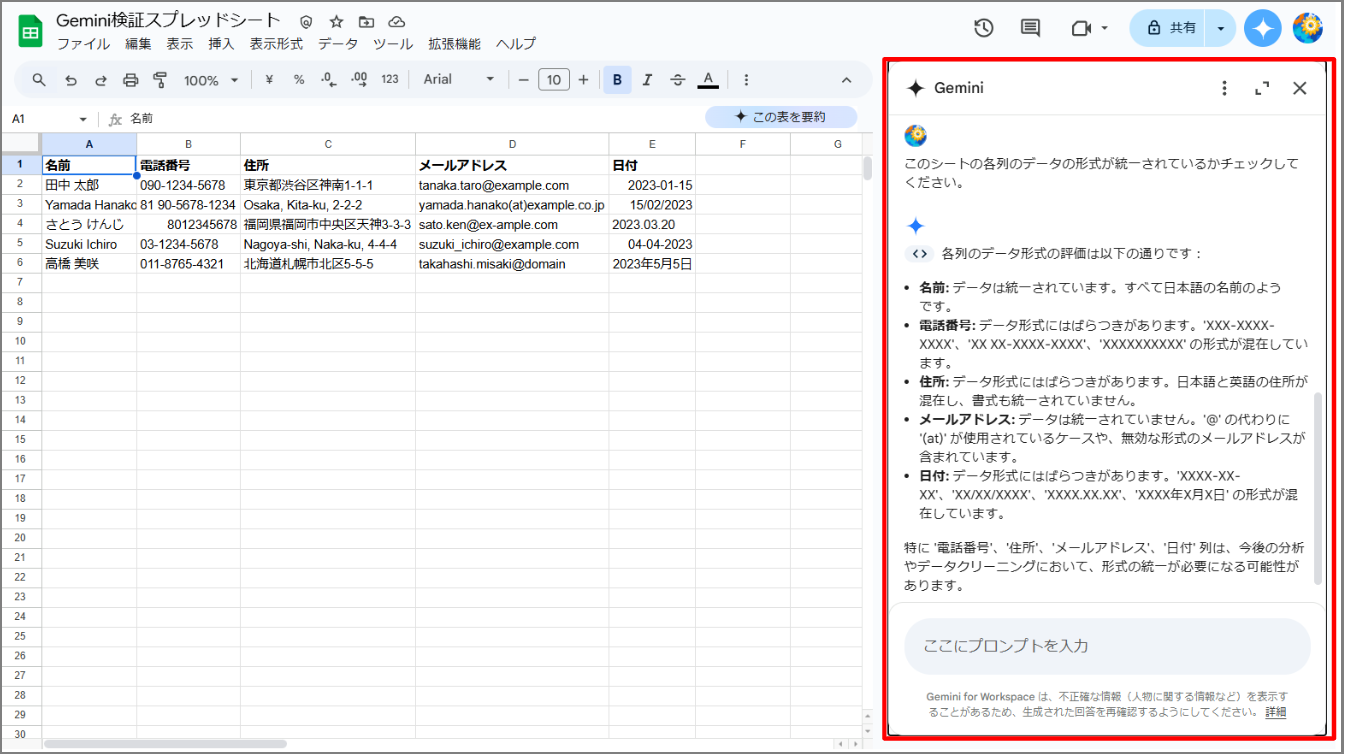
Task: Open the share button dropdown arrow
Action: coord(1221,28)
